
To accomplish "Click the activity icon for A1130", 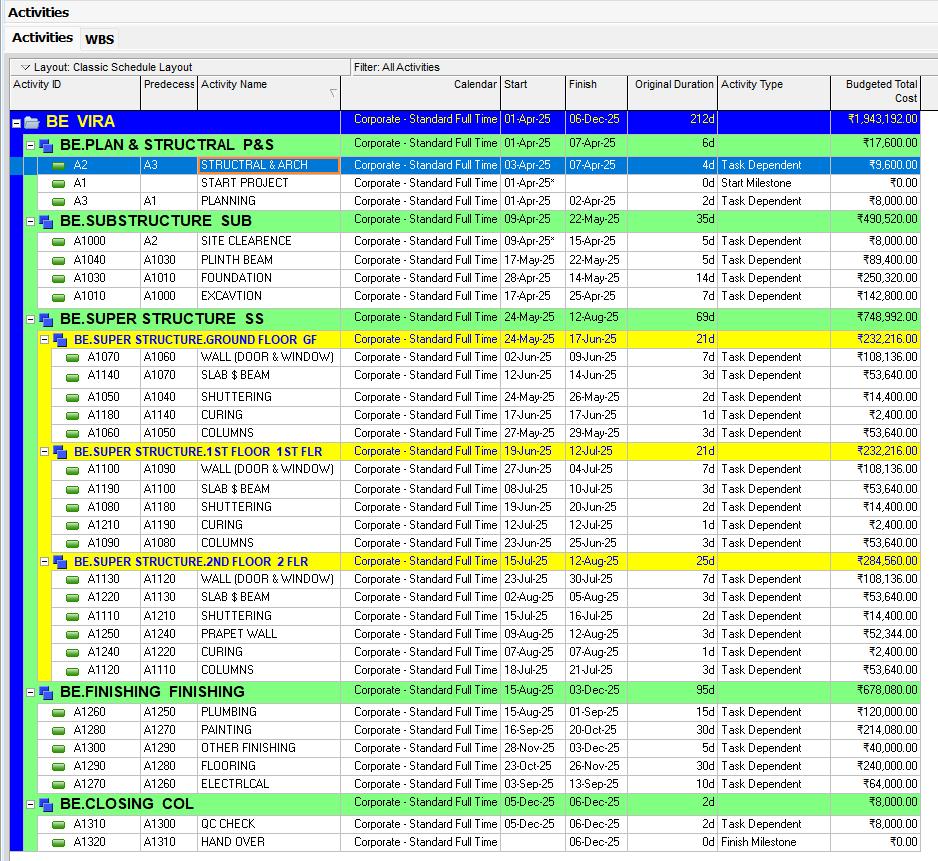I will coord(72,580).
